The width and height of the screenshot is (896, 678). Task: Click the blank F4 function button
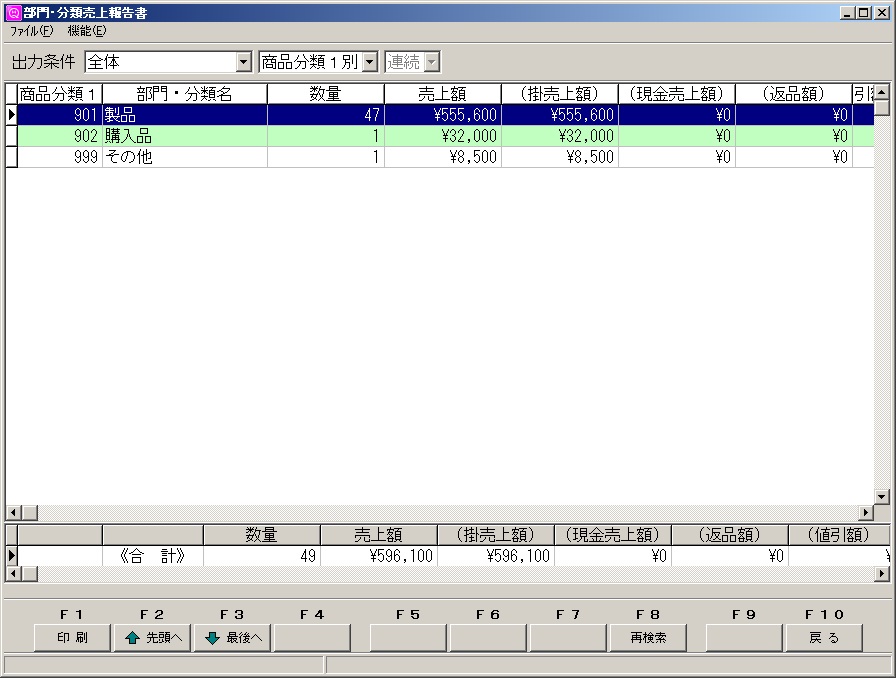[312, 637]
